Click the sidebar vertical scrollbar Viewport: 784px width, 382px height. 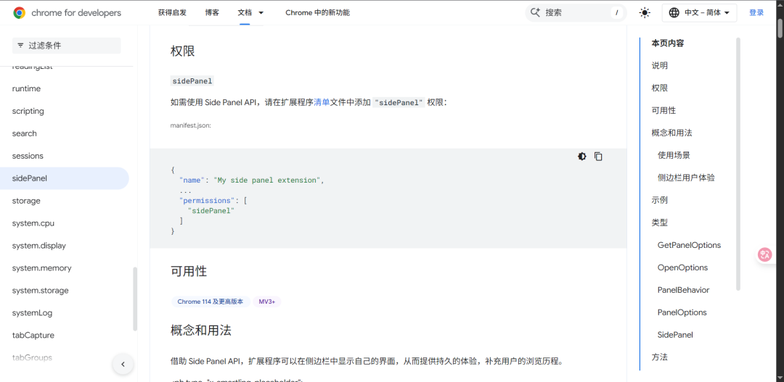pos(135,298)
